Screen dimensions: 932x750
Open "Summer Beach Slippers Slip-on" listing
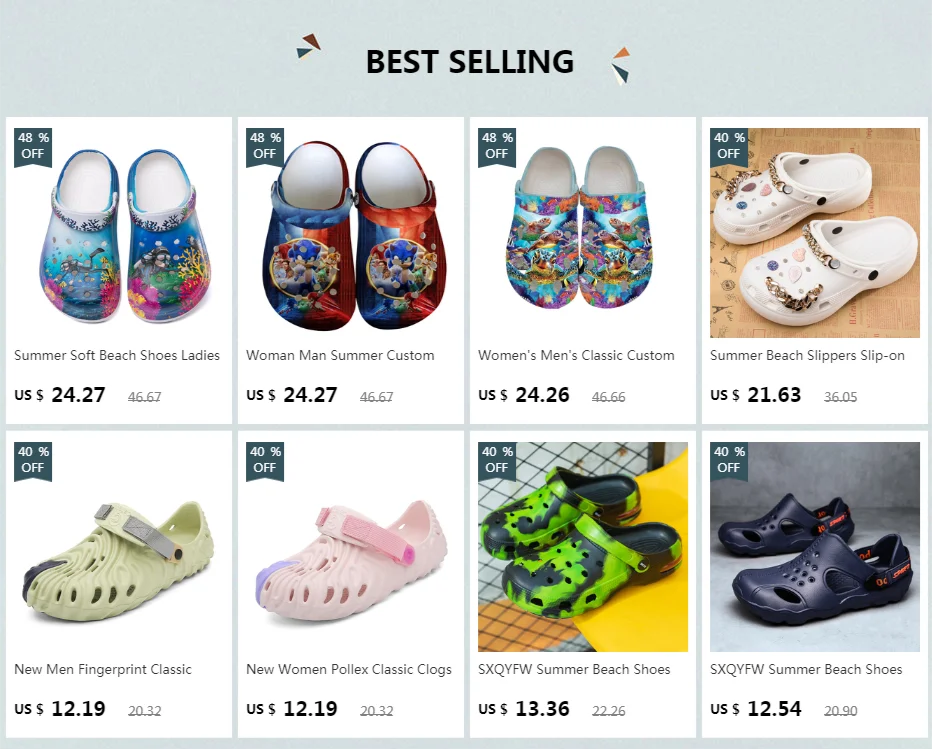point(807,355)
